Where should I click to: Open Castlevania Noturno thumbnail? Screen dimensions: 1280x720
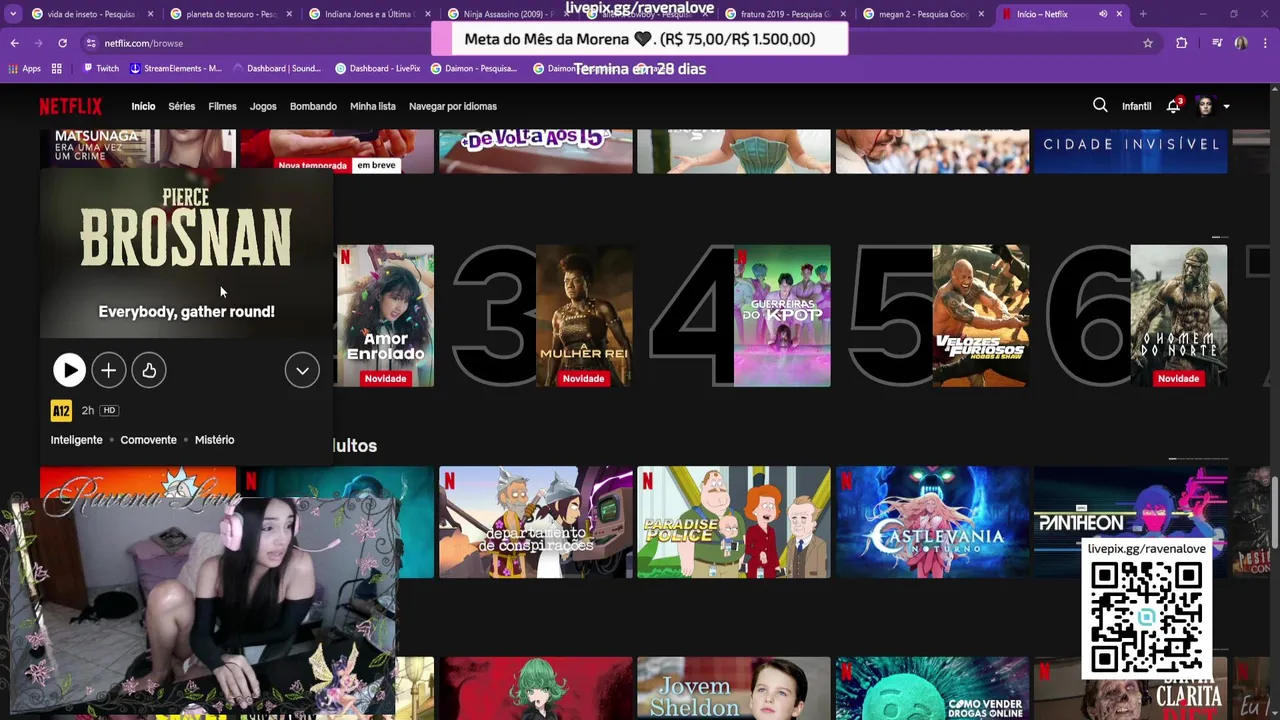[x=932, y=522]
